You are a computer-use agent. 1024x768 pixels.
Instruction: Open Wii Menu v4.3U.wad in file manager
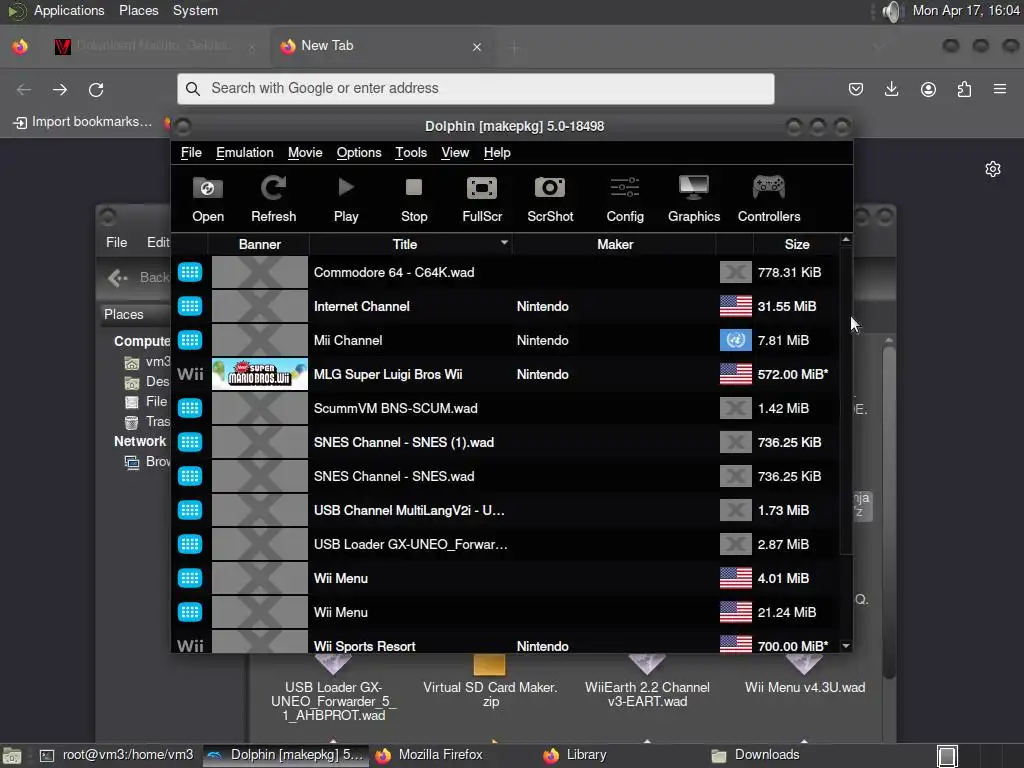click(805, 676)
